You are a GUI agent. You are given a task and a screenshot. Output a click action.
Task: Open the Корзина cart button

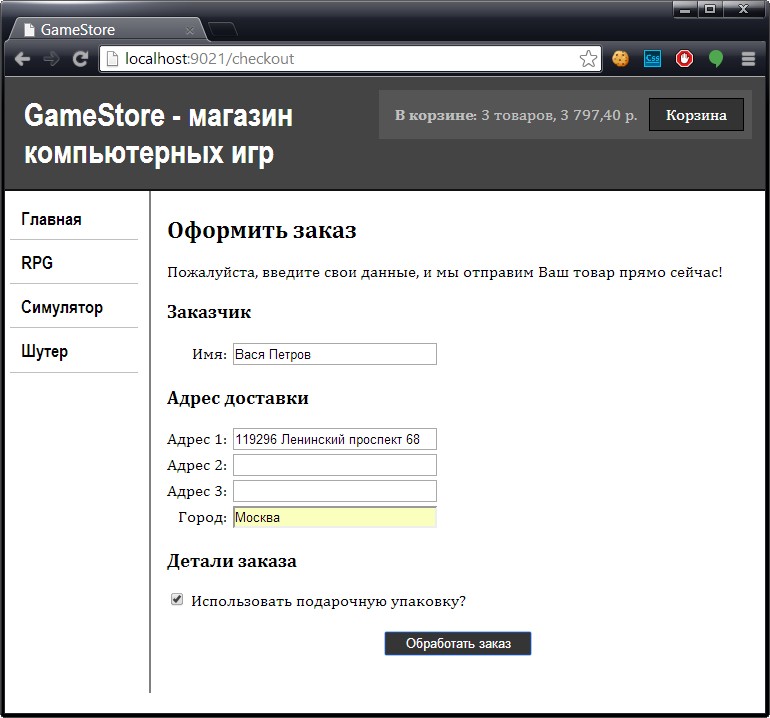696,115
